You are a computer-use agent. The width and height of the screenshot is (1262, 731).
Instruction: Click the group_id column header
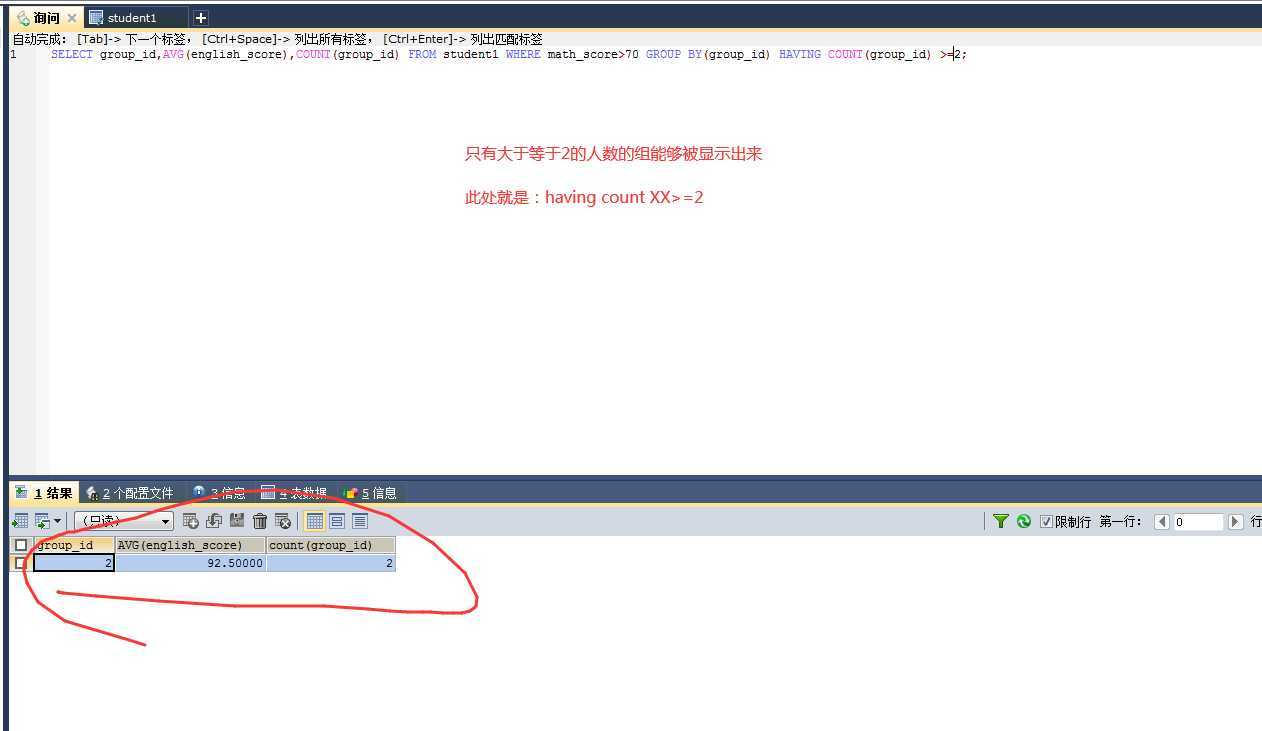coord(73,545)
